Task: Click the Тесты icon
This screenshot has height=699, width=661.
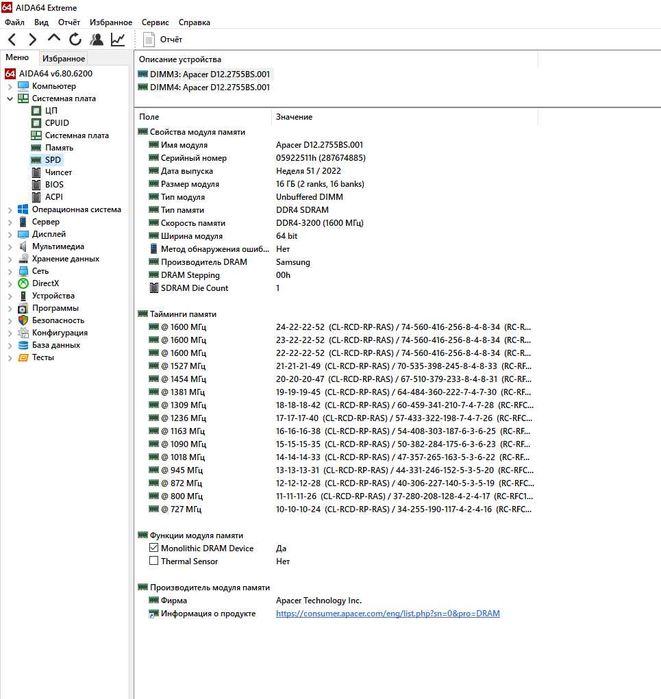Action: [x=23, y=358]
